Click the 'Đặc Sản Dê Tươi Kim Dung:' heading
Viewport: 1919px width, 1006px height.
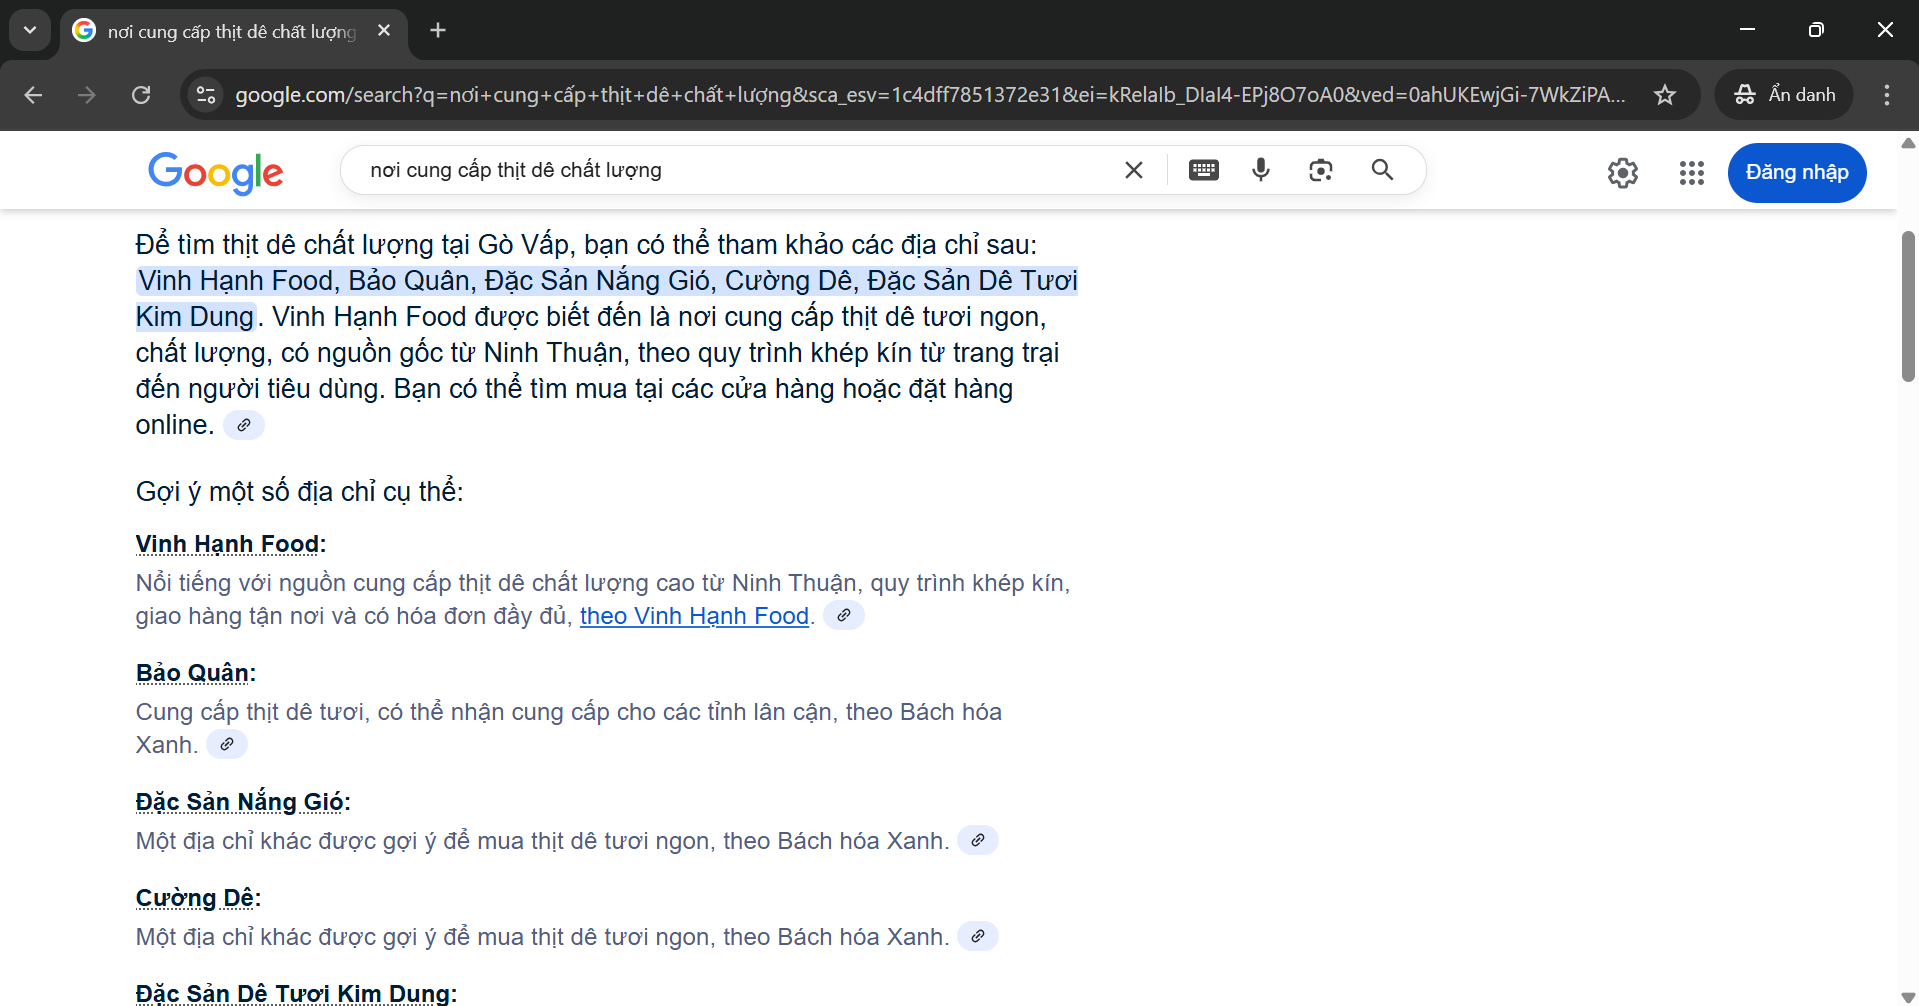click(x=296, y=993)
